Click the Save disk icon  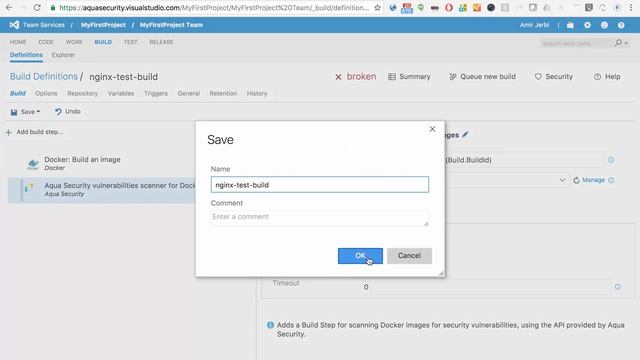click(14, 112)
